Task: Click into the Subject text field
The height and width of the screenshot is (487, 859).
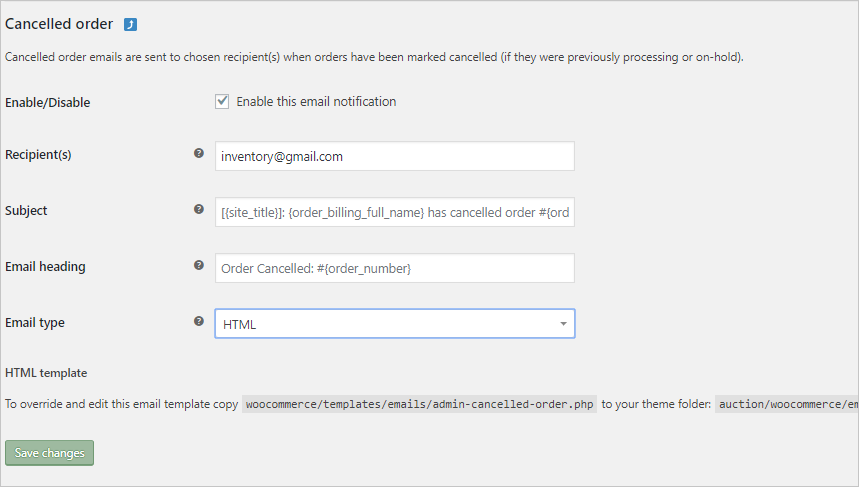Action: [x=394, y=212]
